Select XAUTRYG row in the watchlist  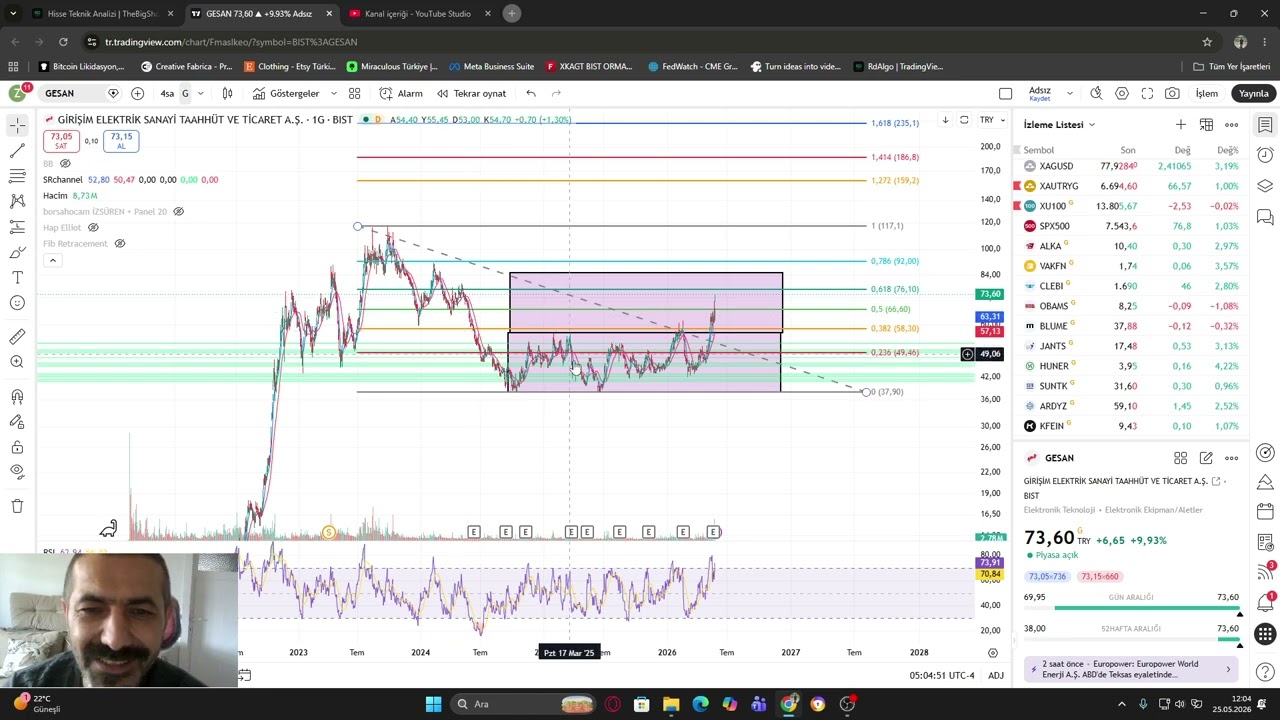1131,186
